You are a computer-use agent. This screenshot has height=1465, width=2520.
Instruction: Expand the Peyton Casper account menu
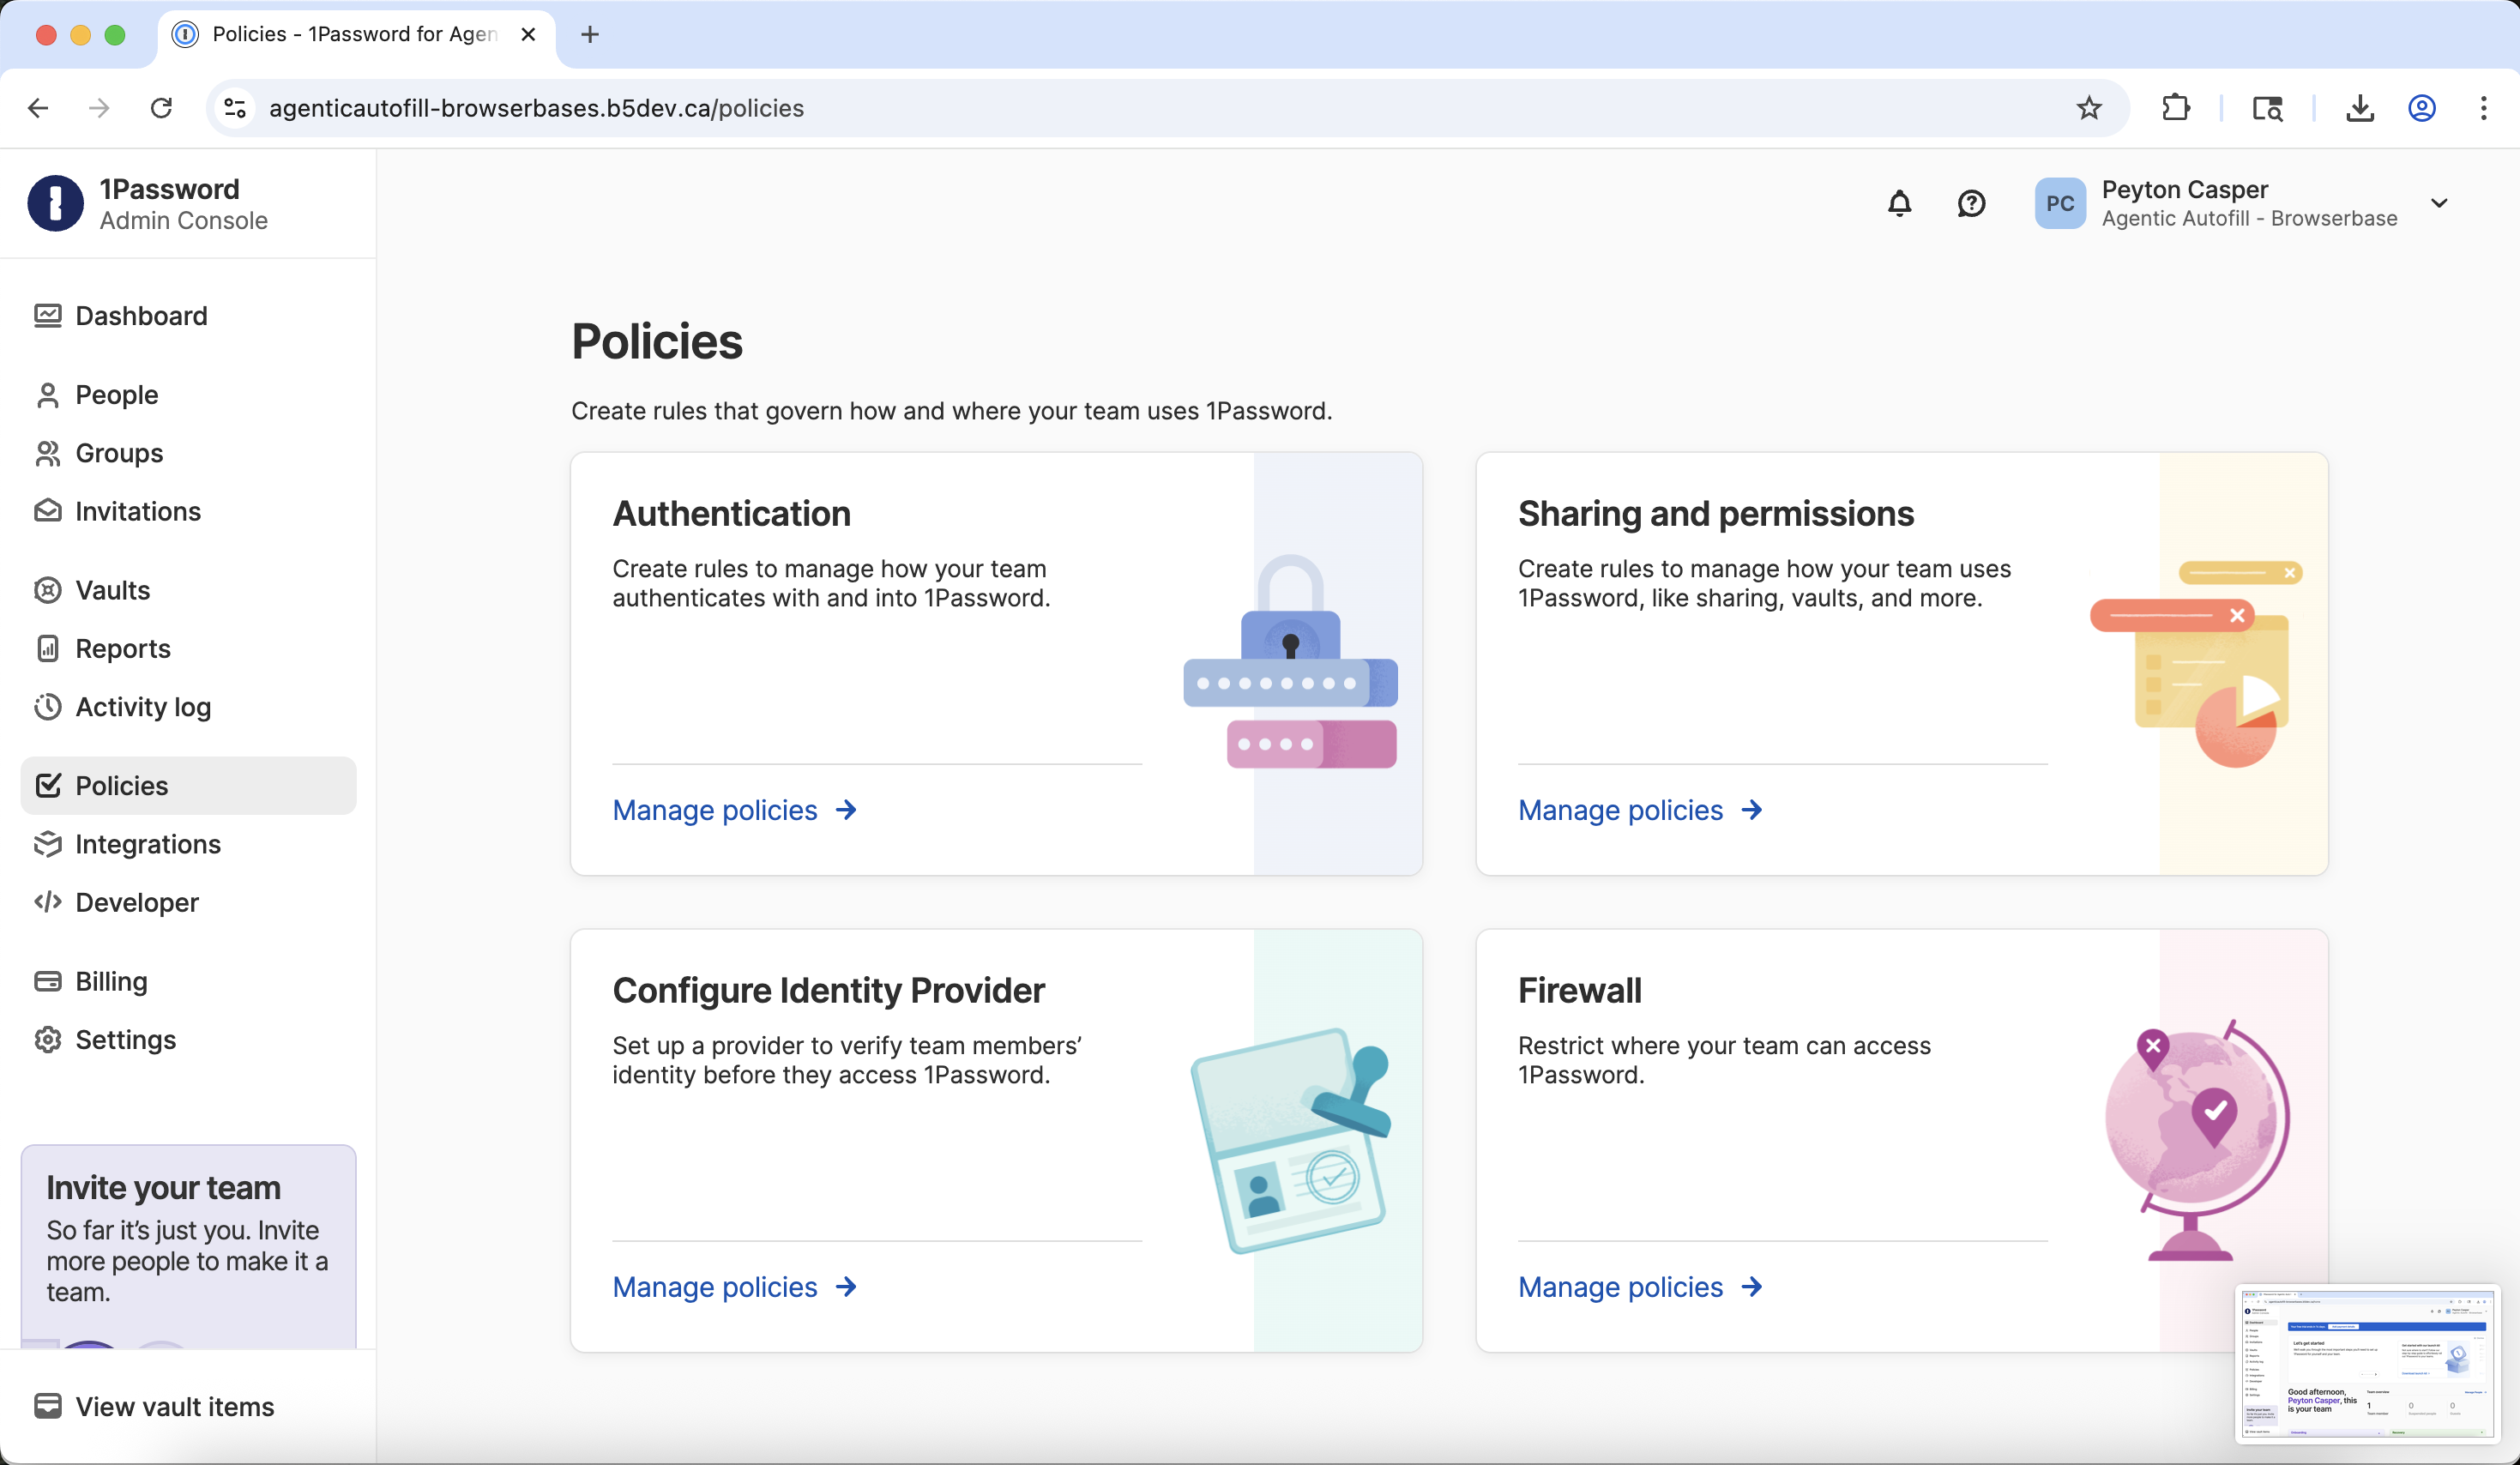(x=2439, y=204)
